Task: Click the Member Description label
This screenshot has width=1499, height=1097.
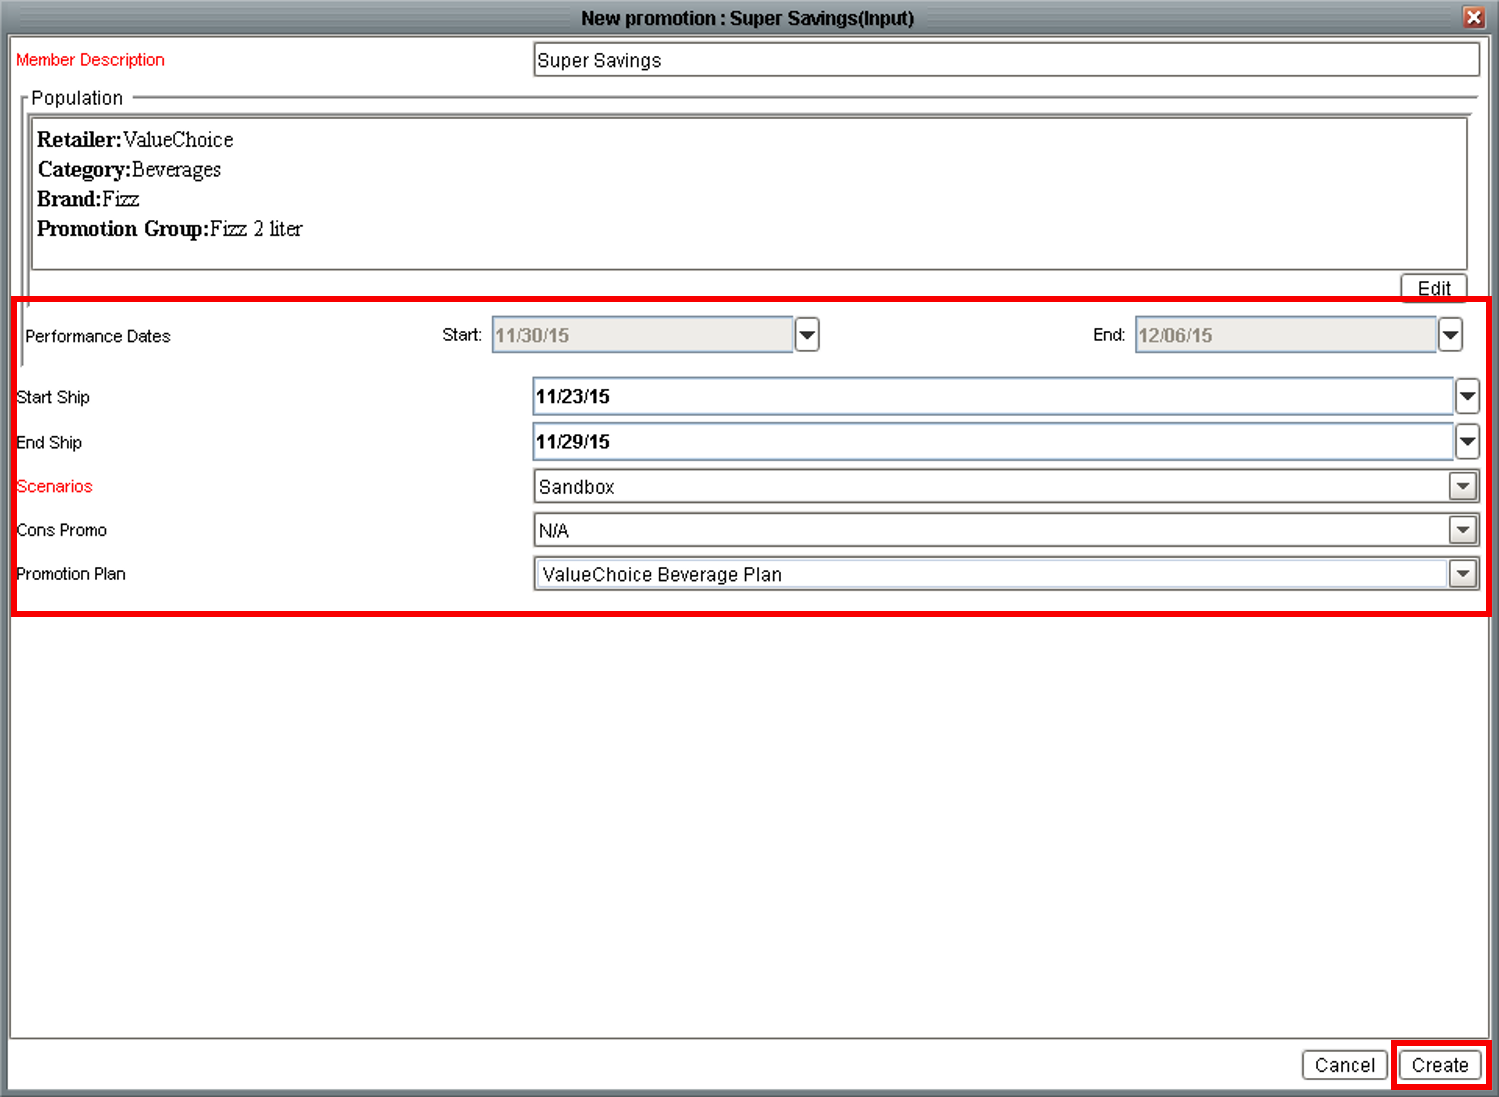Action: pos(90,60)
